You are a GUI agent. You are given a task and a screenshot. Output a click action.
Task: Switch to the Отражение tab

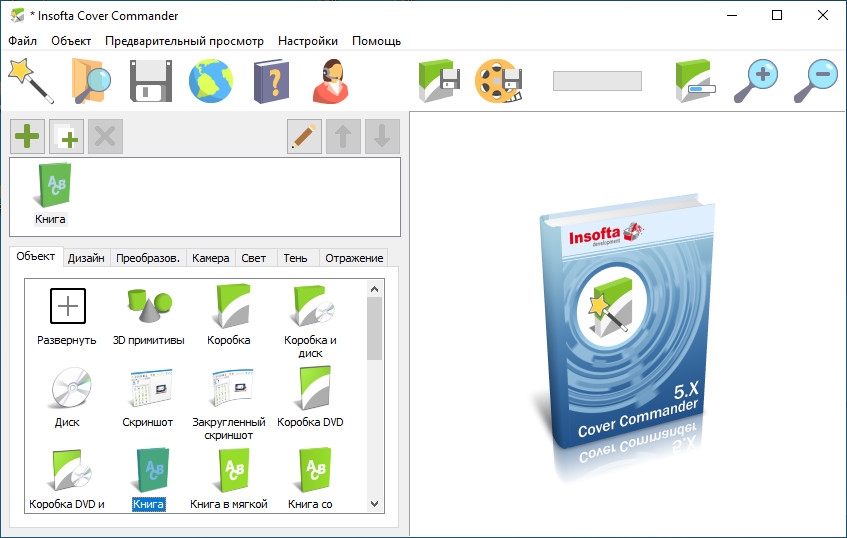(x=354, y=258)
